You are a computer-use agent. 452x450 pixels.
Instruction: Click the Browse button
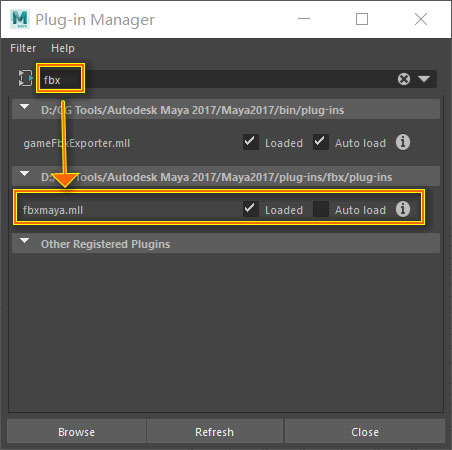pos(76,432)
